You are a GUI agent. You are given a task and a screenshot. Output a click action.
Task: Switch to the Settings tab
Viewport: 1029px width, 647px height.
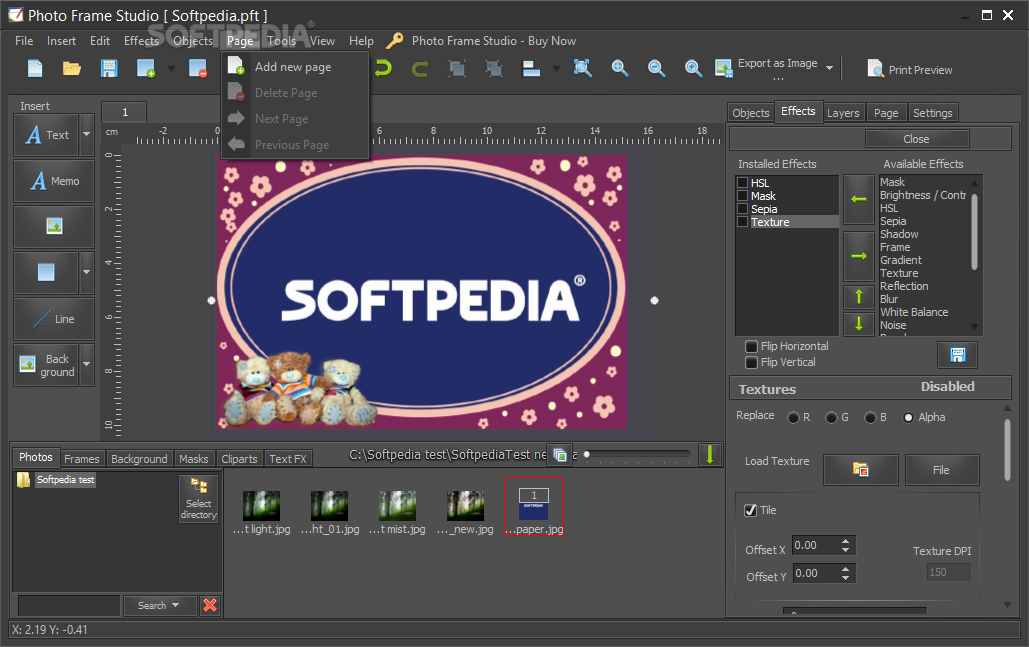(x=933, y=113)
